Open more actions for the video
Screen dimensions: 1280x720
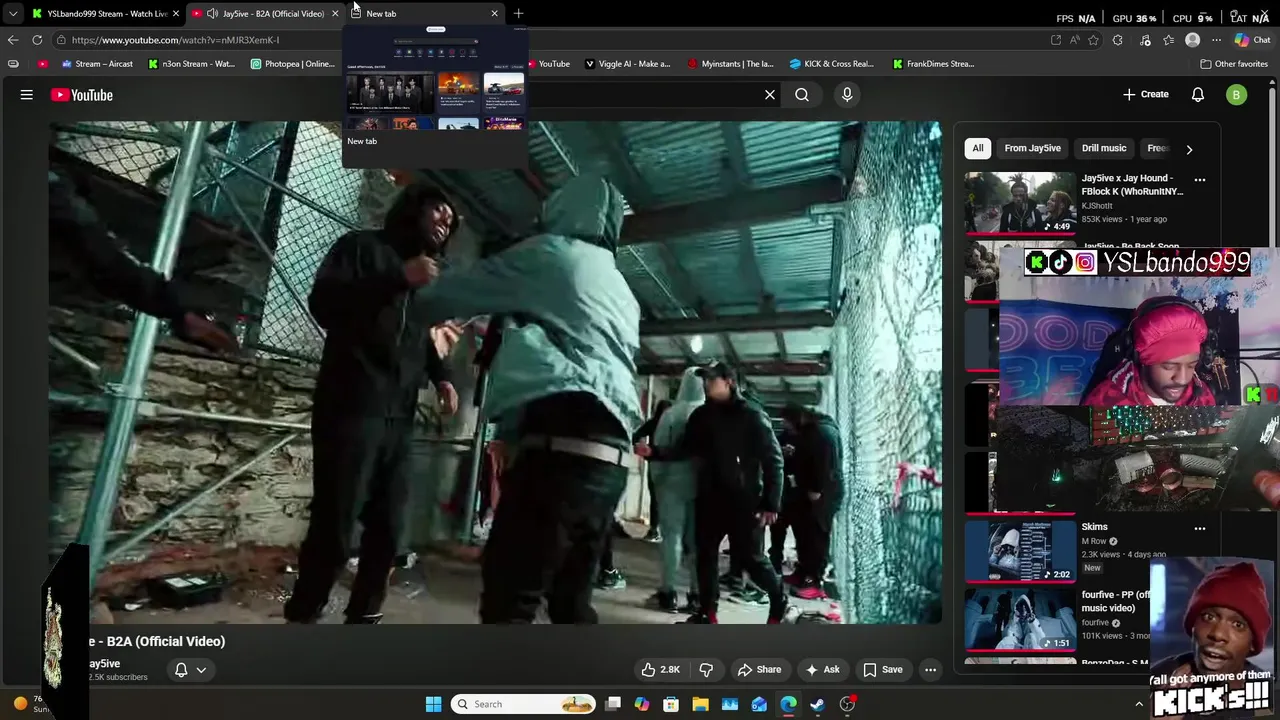(x=931, y=670)
